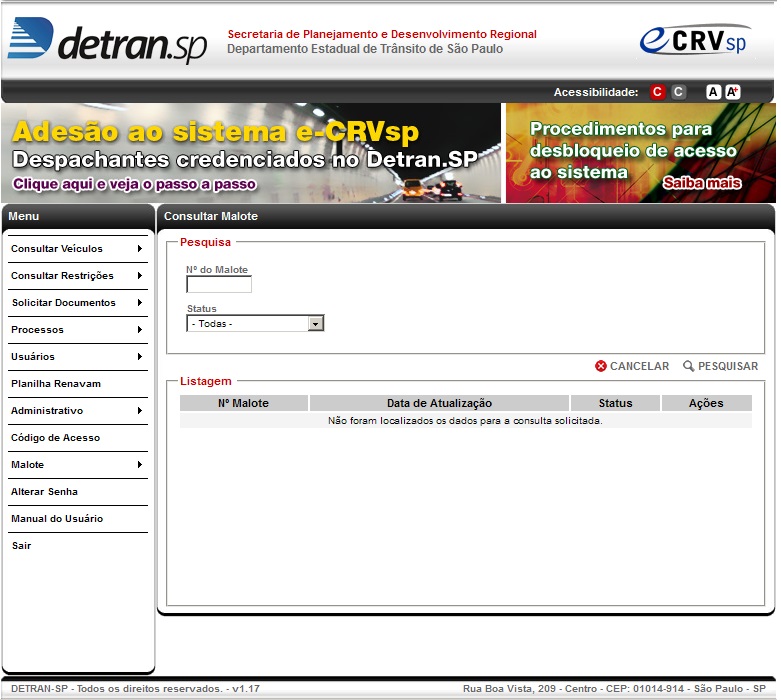Expand the Solicitar Documentos submenu arrow
The width and height of the screenshot is (781, 700).
point(140,302)
